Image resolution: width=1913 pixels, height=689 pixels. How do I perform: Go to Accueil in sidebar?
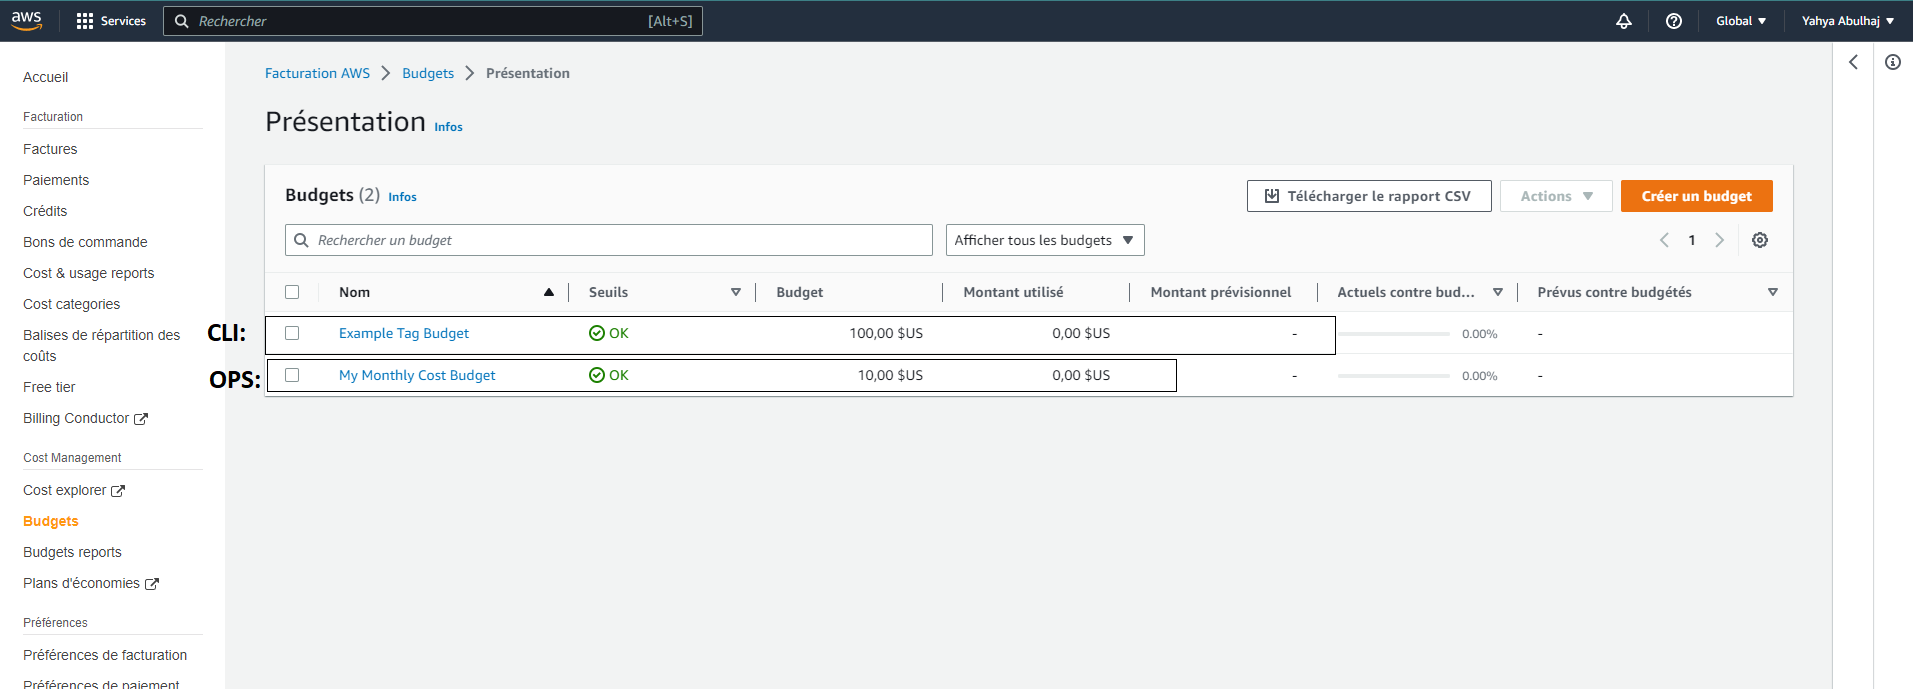(x=46, y=77)
